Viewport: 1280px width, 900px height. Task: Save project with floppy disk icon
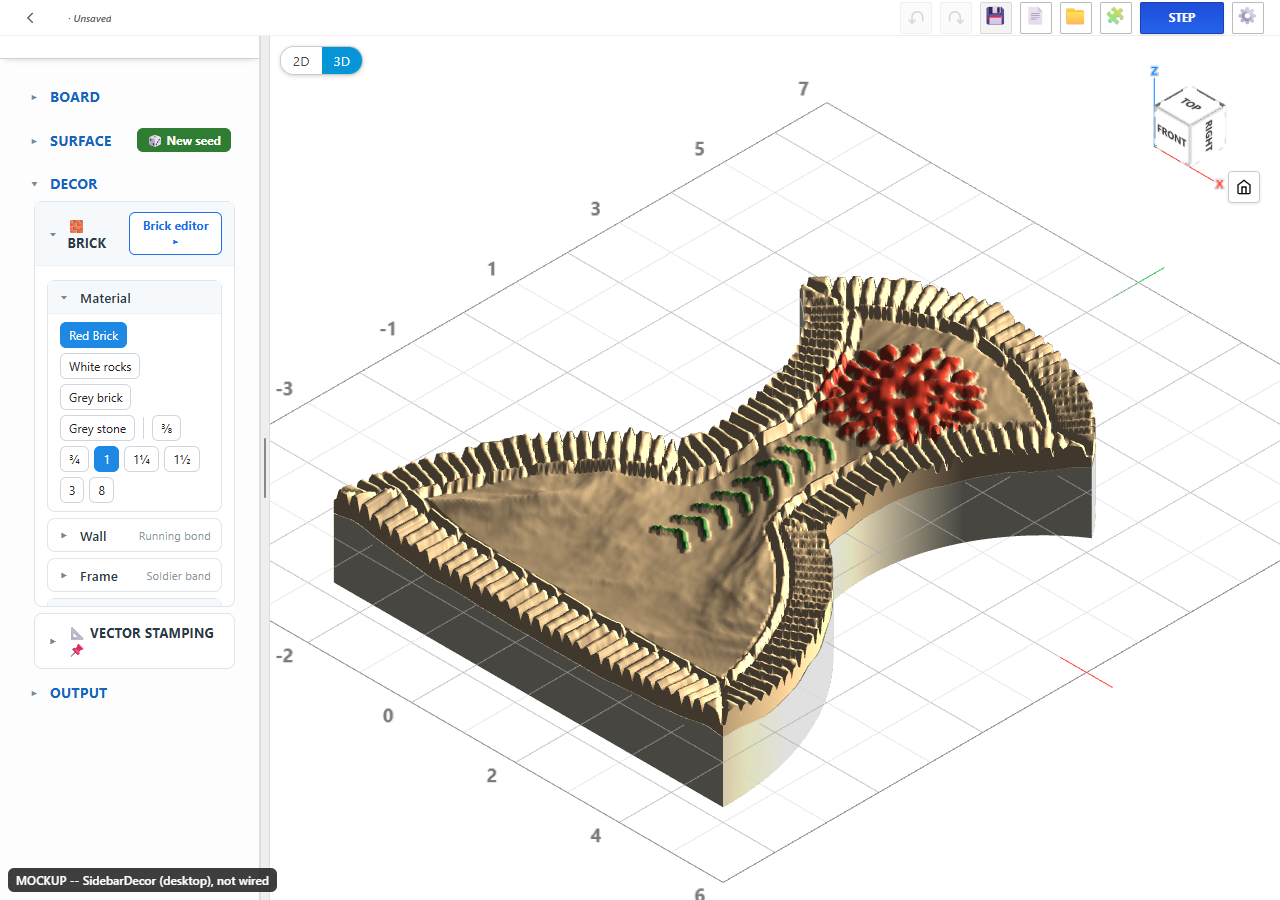(996, 18)
